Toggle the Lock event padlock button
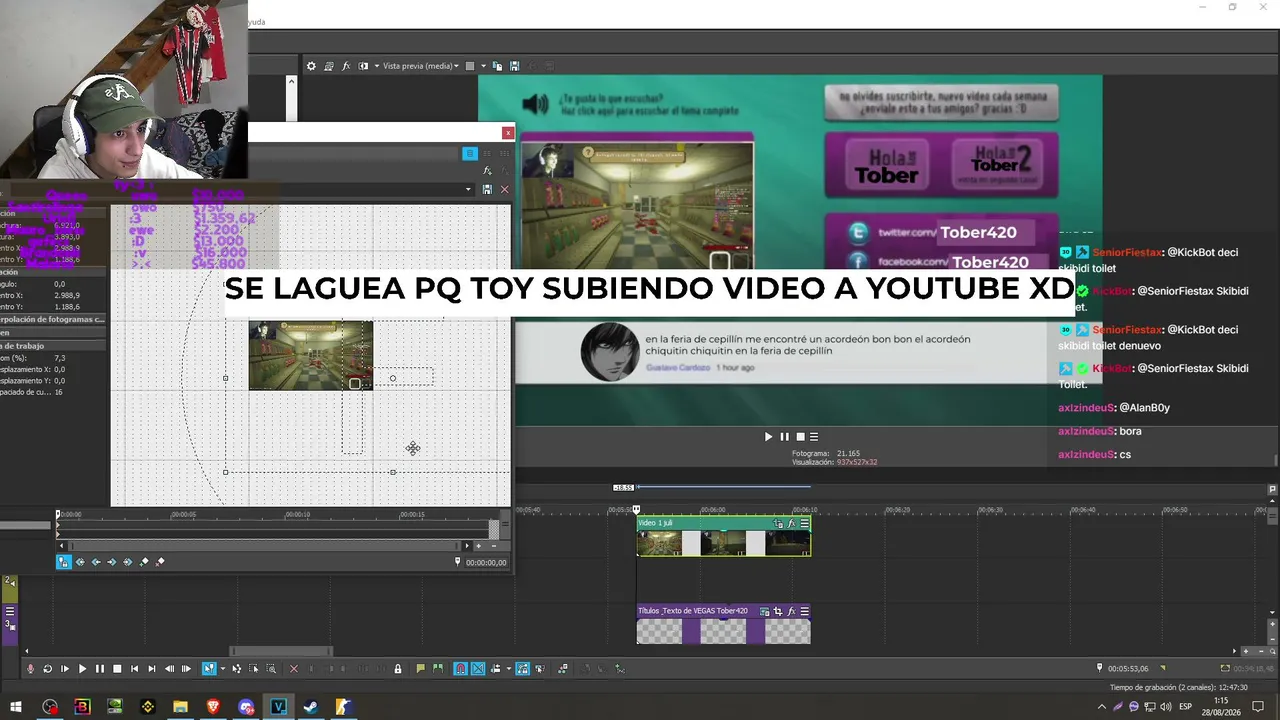This screenshot has width=1280, height=720. tap(398, 668)
